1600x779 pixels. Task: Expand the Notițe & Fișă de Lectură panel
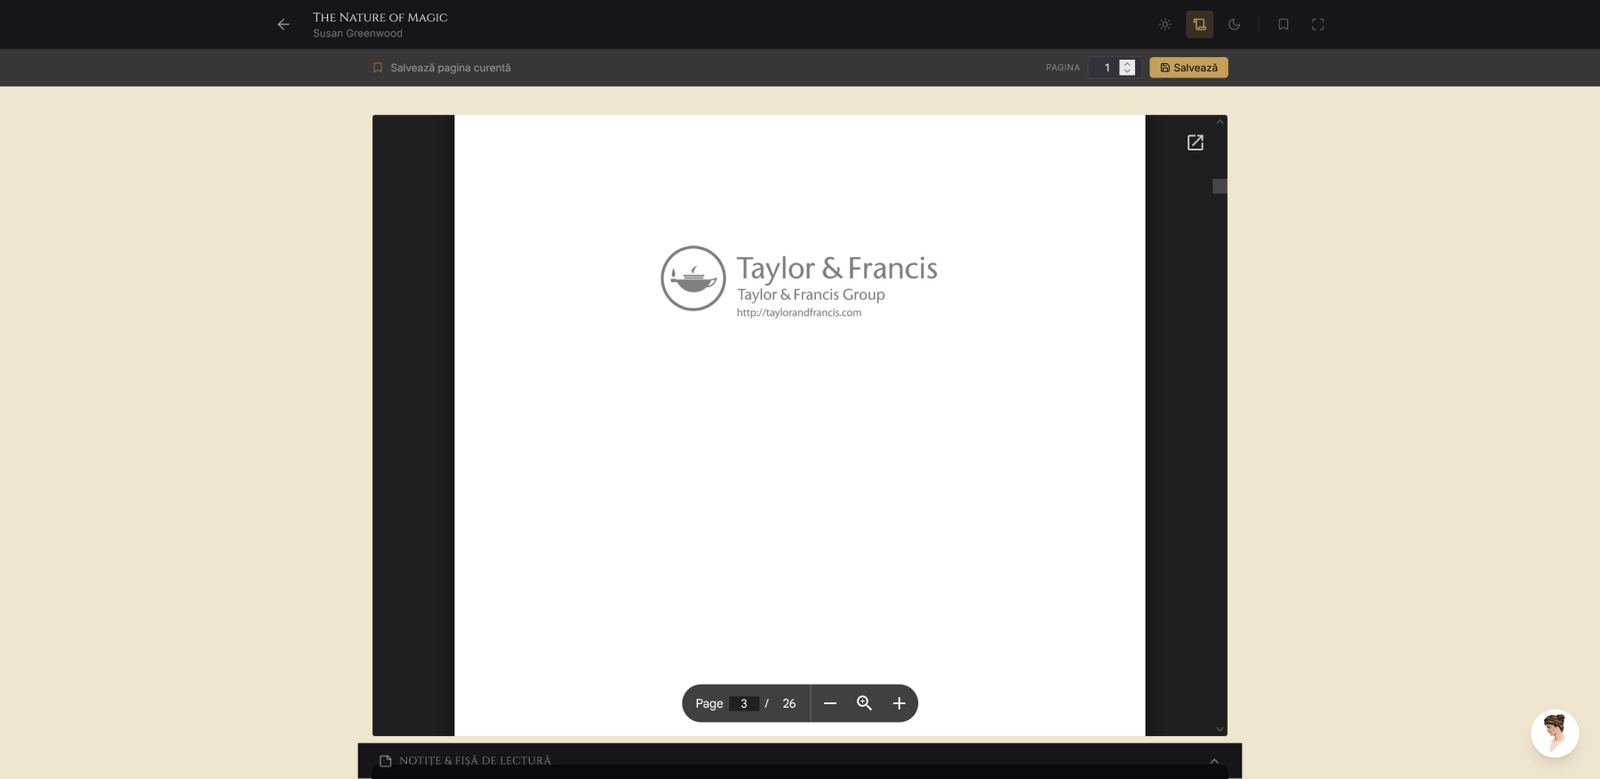tap(1214, 761)
